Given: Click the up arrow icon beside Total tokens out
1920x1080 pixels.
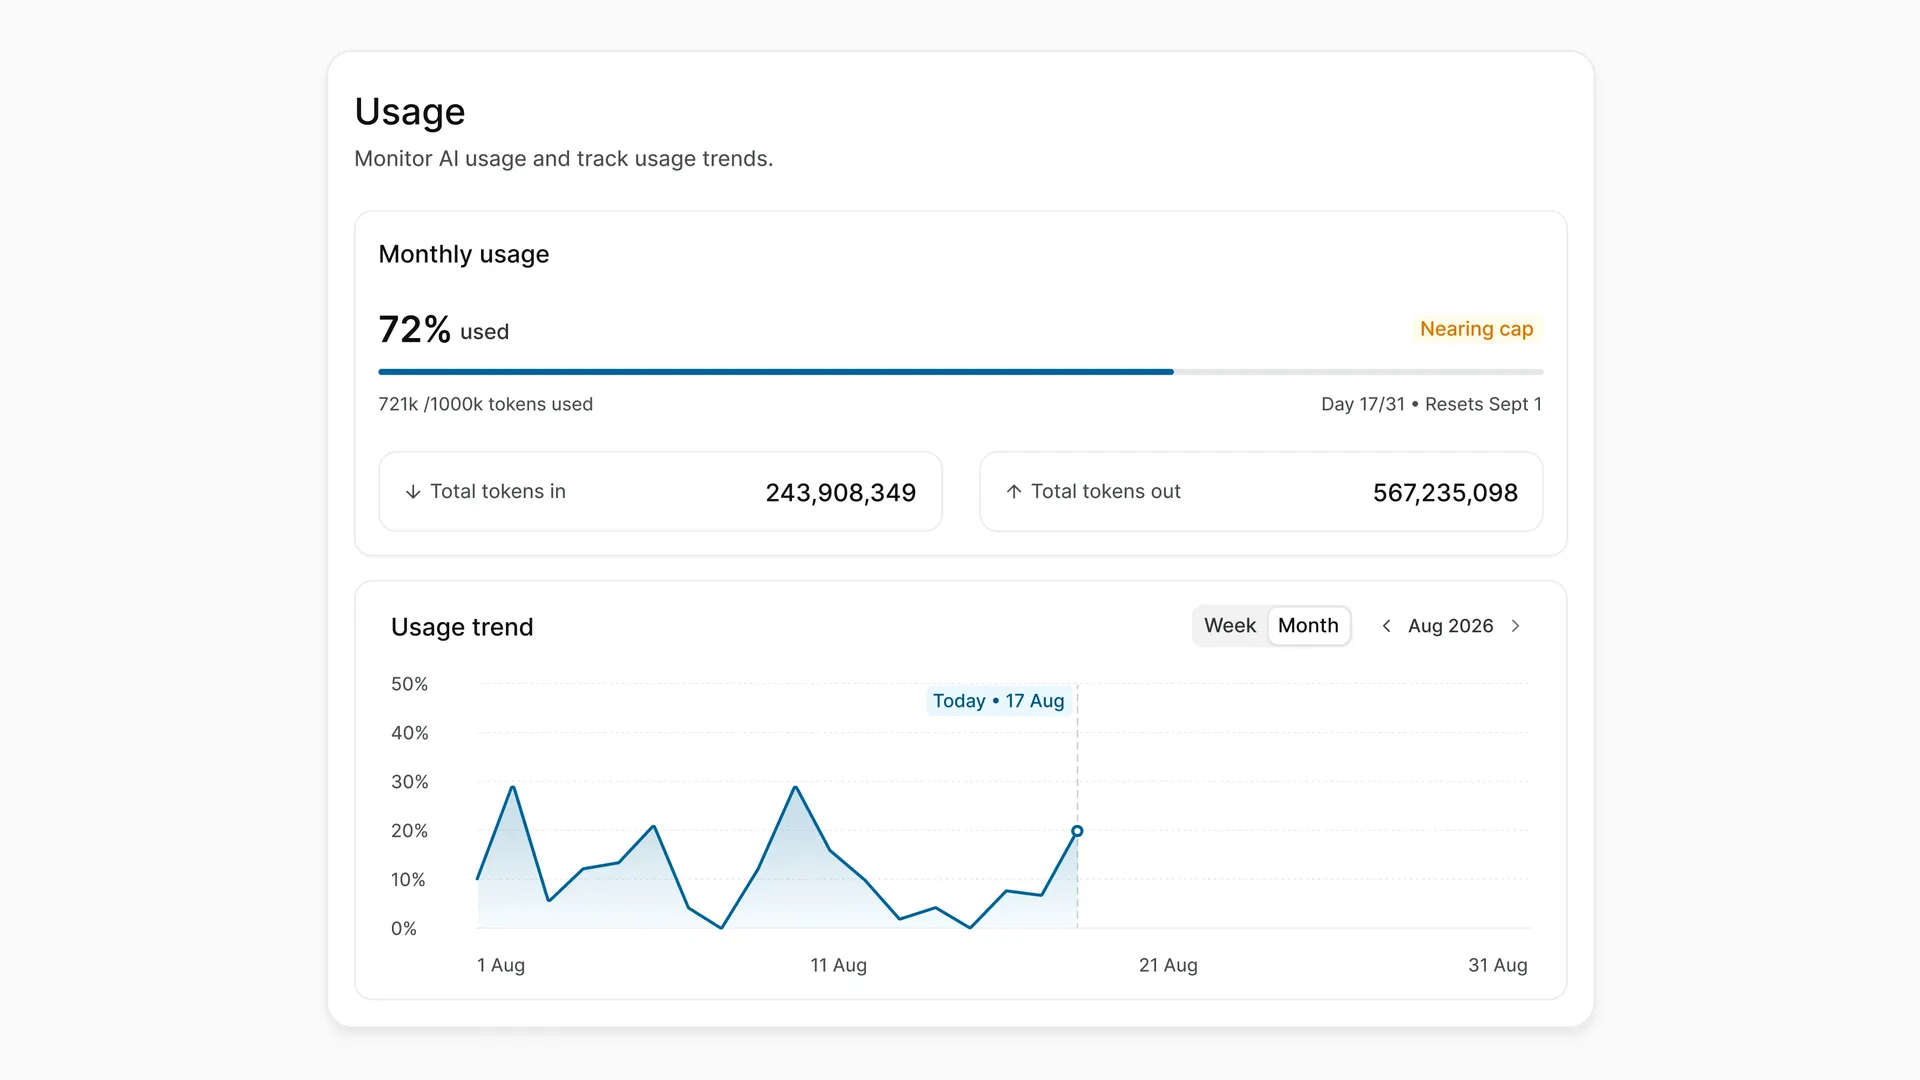Looking at the screenshot, I should (1014, 491).
